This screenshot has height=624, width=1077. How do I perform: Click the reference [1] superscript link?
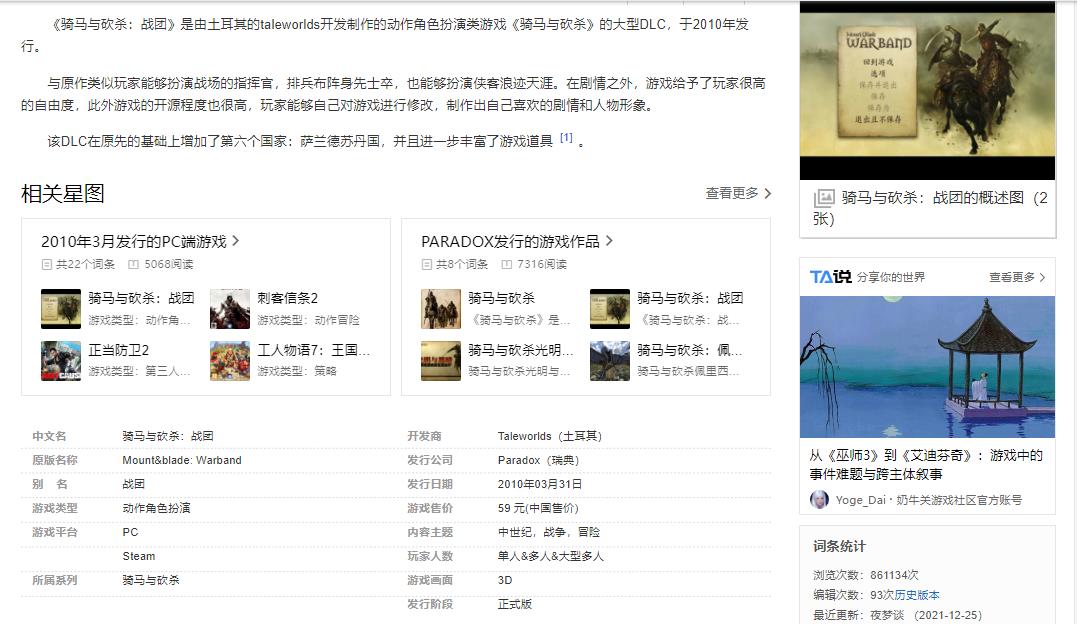[566, 137]
